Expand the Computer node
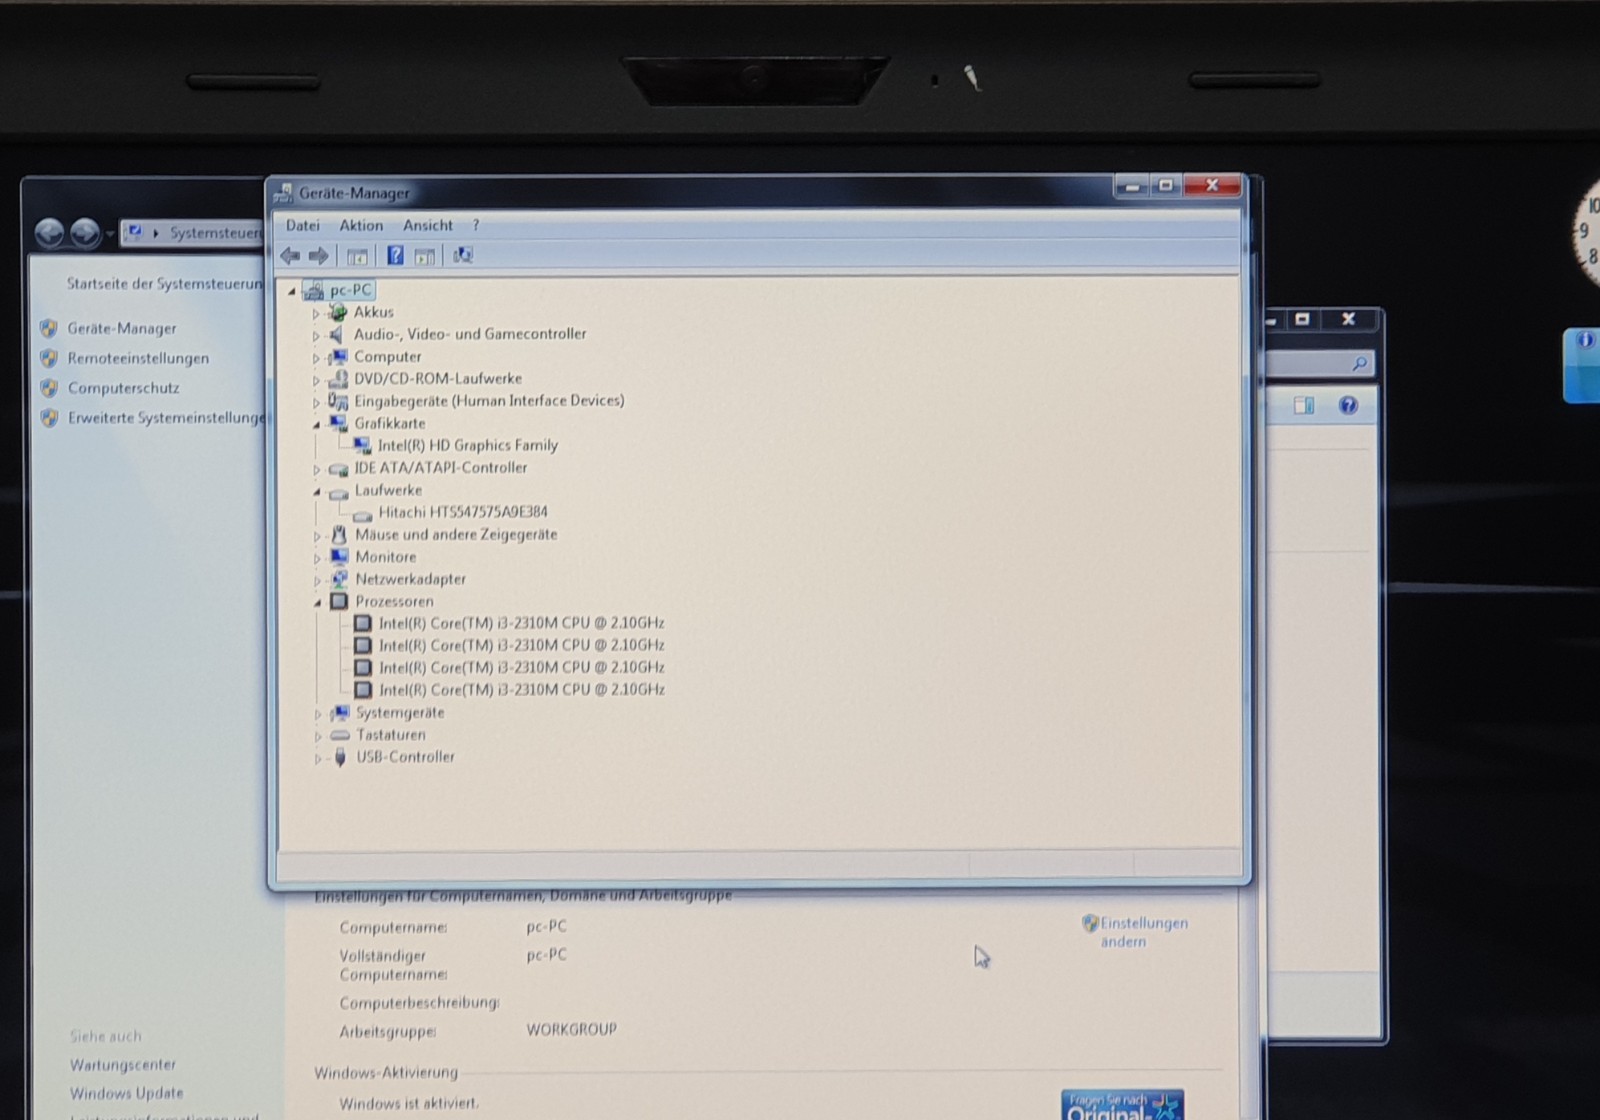Image resolution: width=1600 pixels, height=1120 pixels. pos(316,357)
